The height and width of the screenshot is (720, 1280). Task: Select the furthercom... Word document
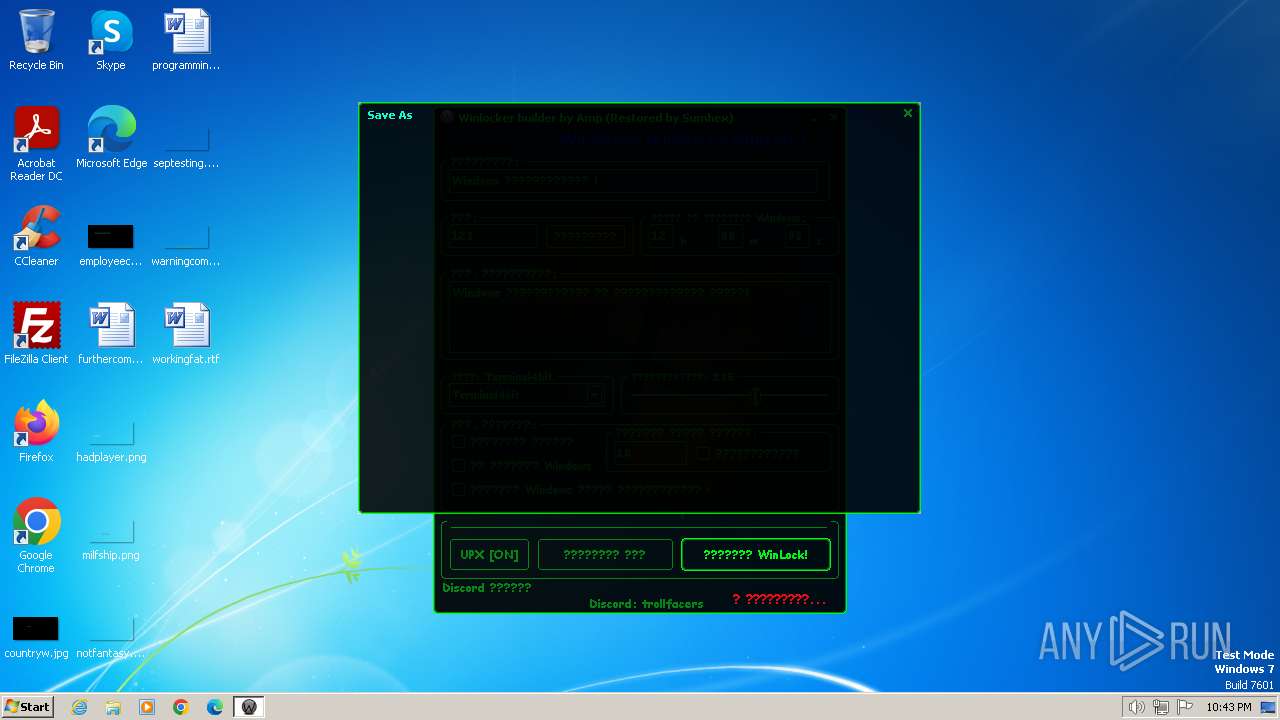click(x=111, y=335)
